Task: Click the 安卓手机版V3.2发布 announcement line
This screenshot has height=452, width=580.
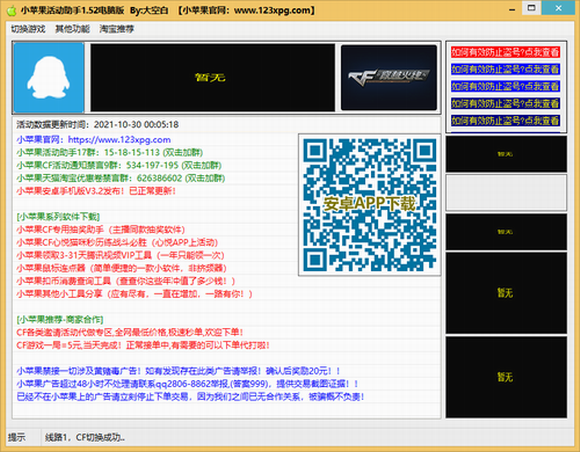Action: [x=96, y=191]
